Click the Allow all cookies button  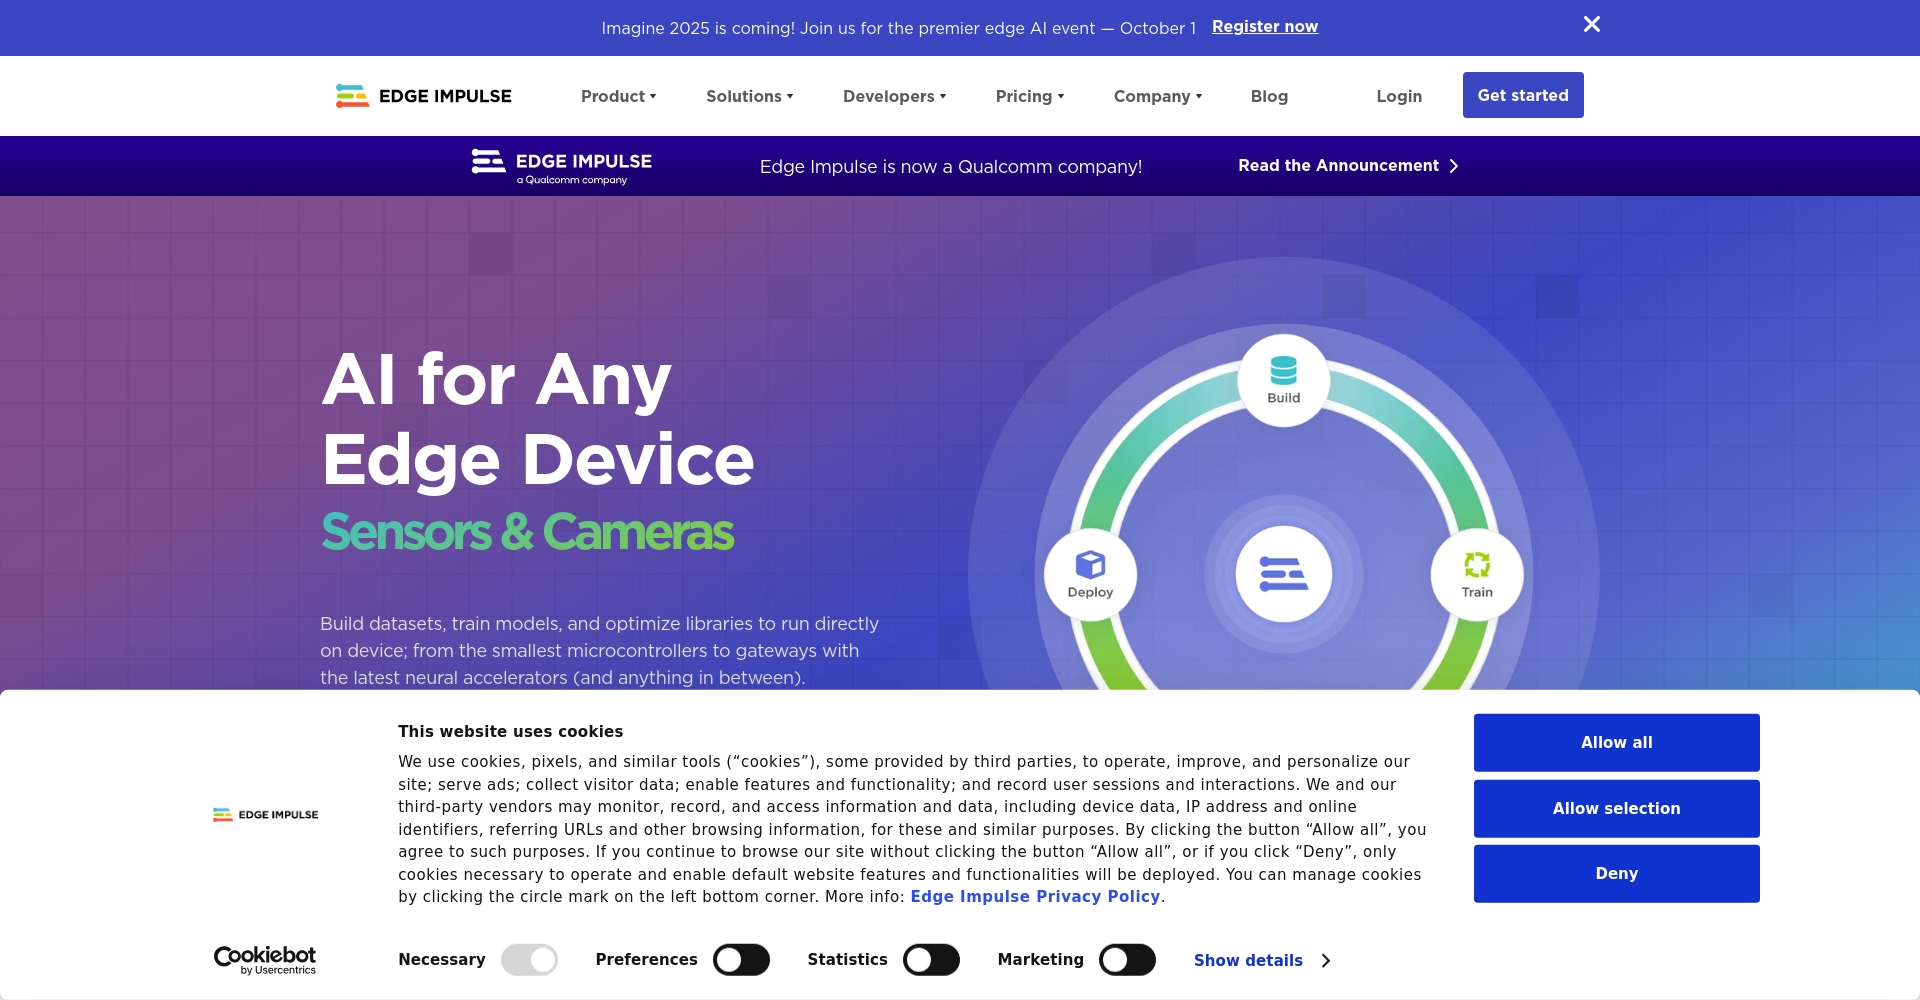point(1617,743)
